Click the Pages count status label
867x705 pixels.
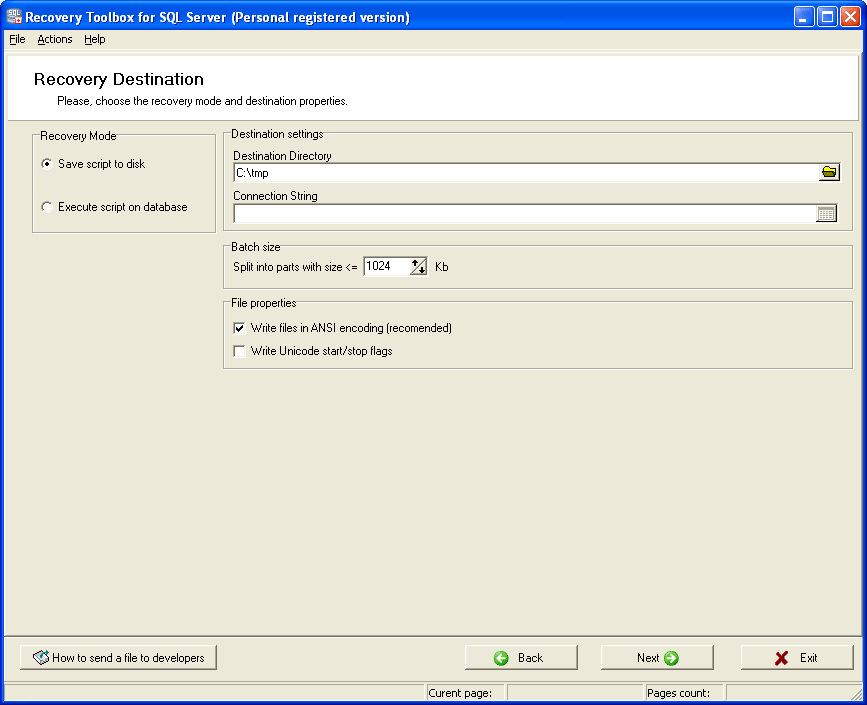(x=678, y=693)
